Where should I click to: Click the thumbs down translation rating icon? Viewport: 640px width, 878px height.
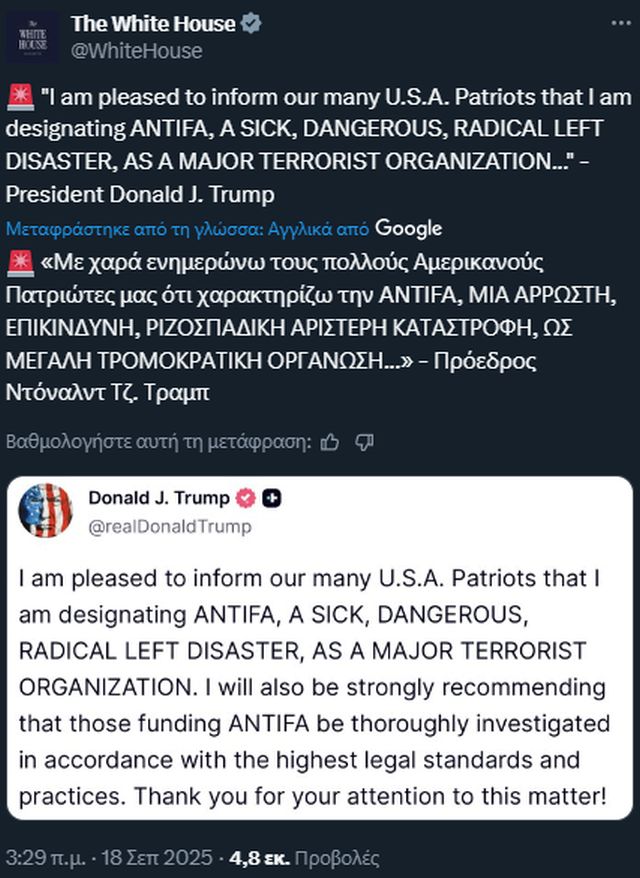(365, 441)
